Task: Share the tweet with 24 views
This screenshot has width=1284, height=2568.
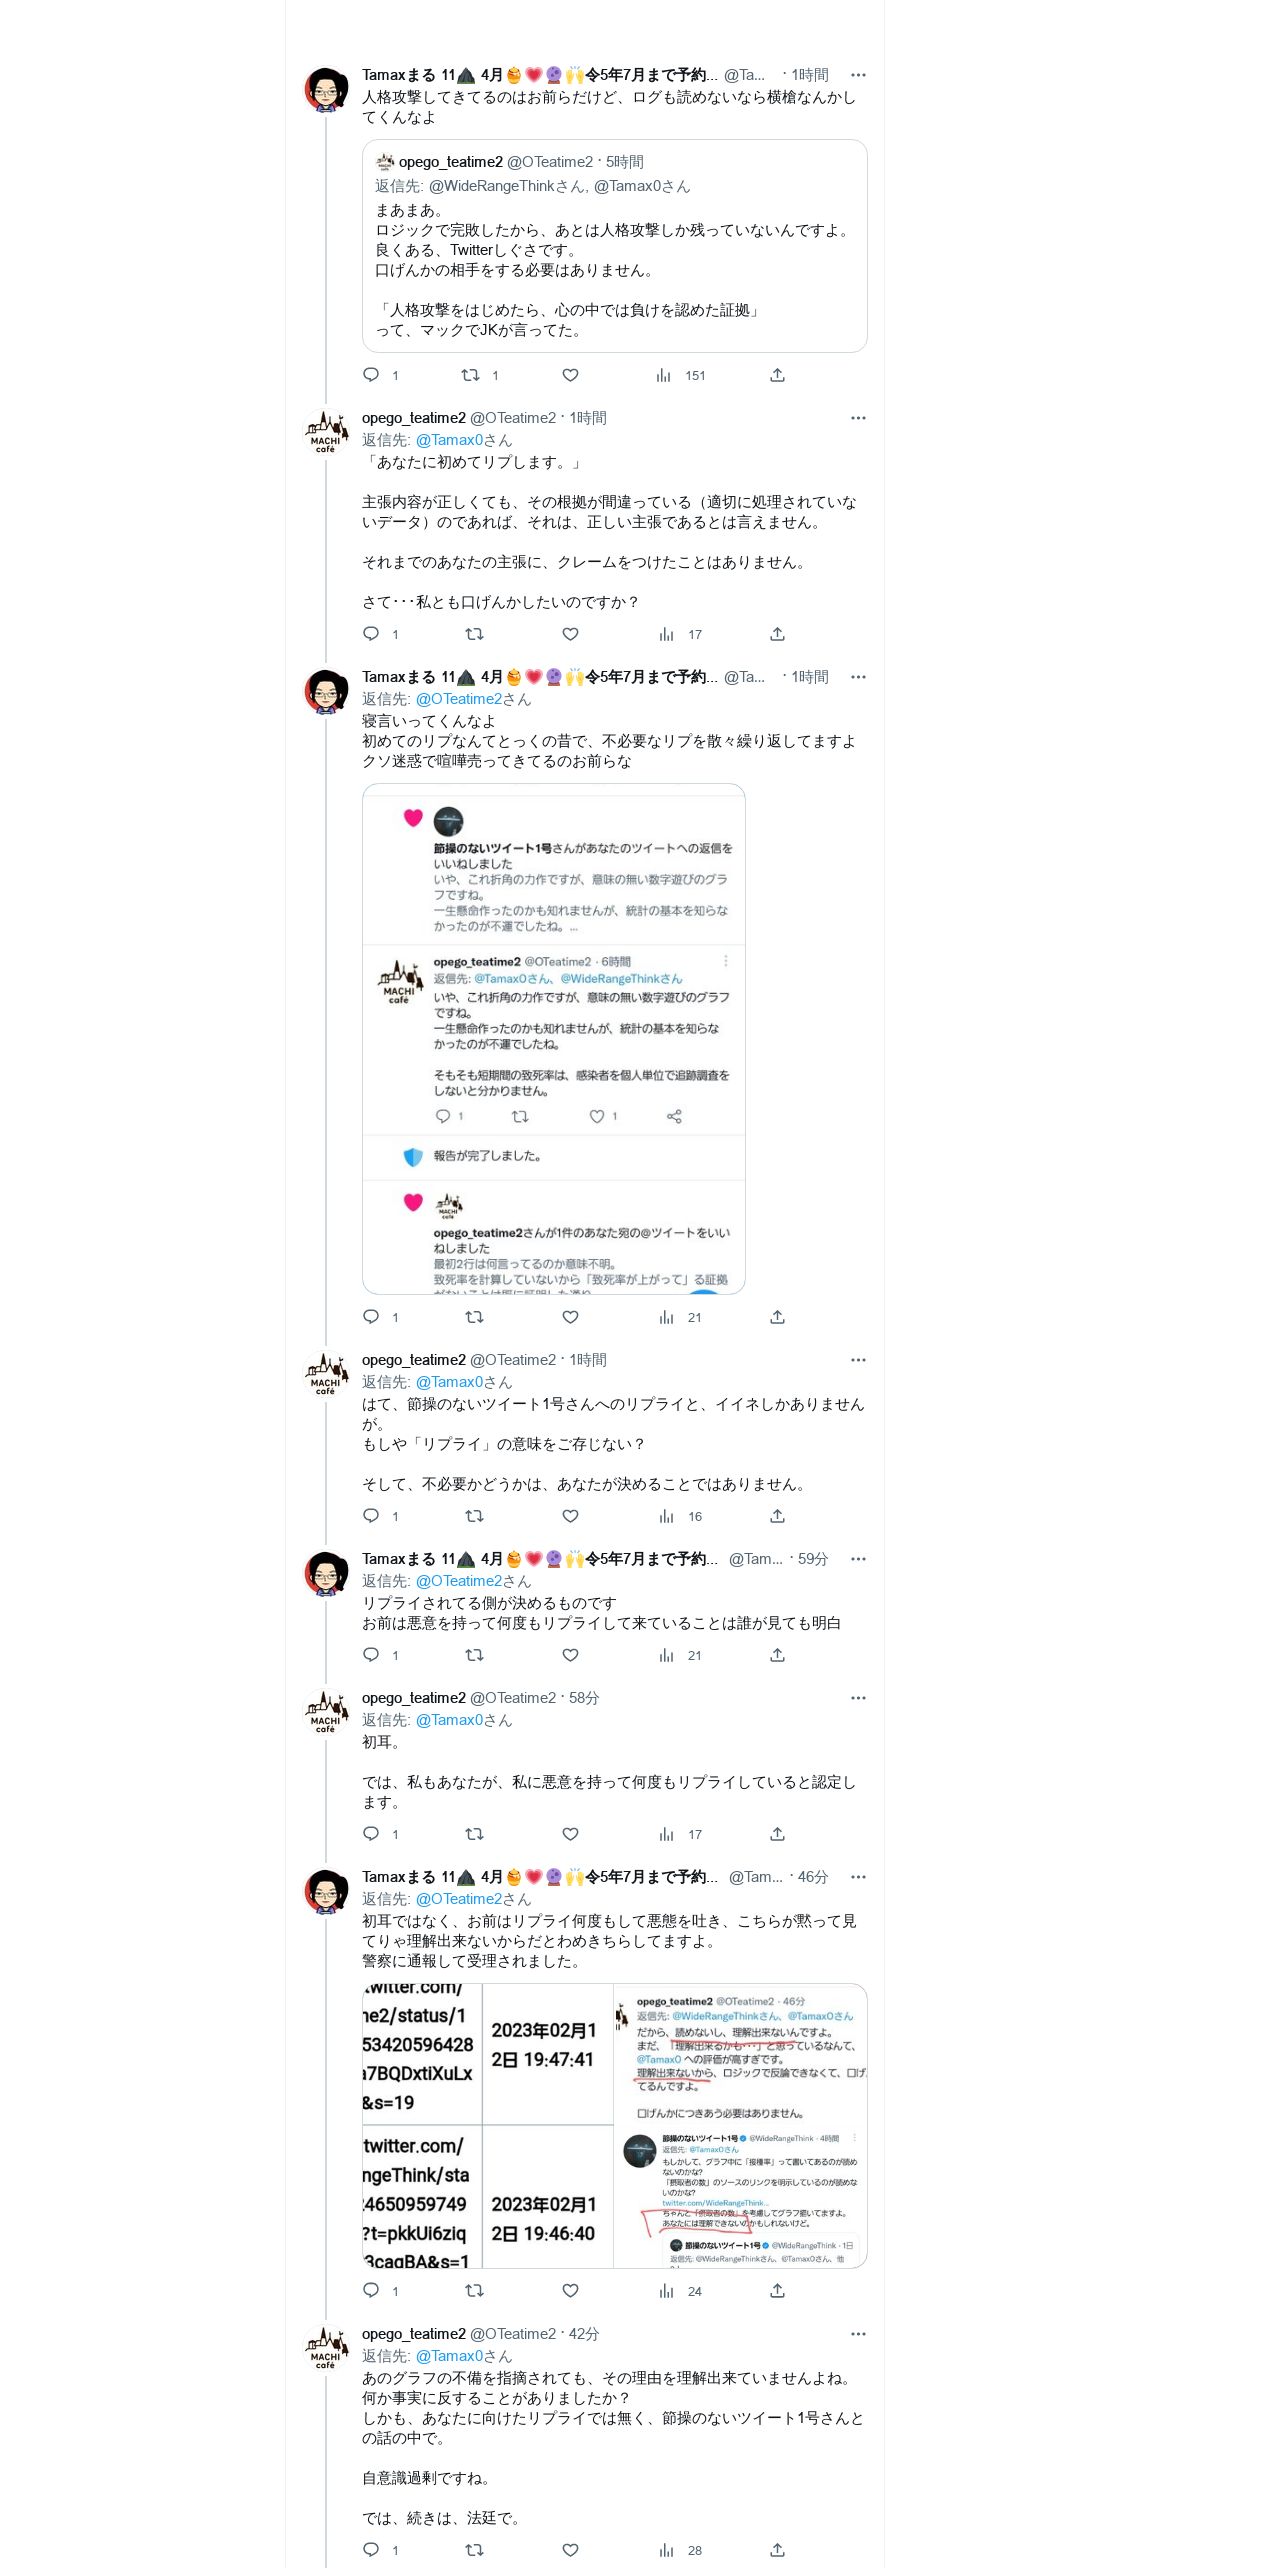Action: pos(777,2290)
